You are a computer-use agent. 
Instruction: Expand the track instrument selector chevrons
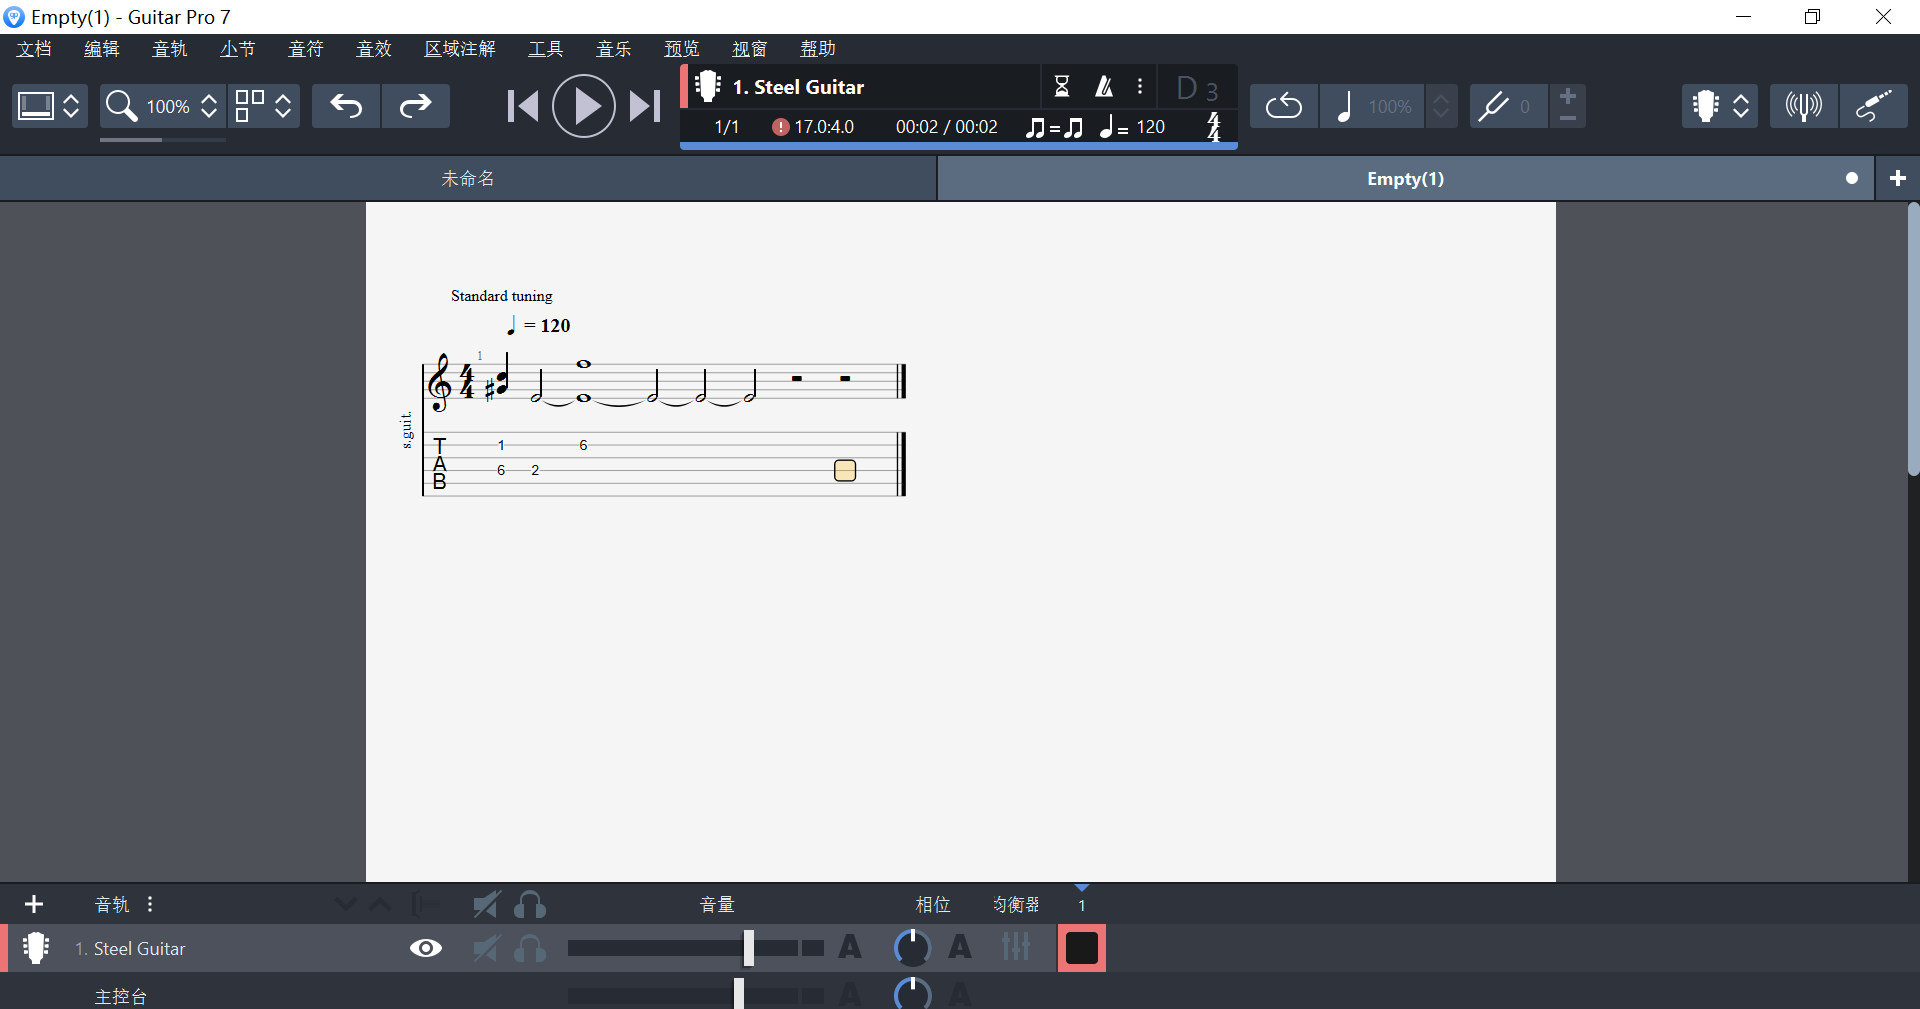1741,106
